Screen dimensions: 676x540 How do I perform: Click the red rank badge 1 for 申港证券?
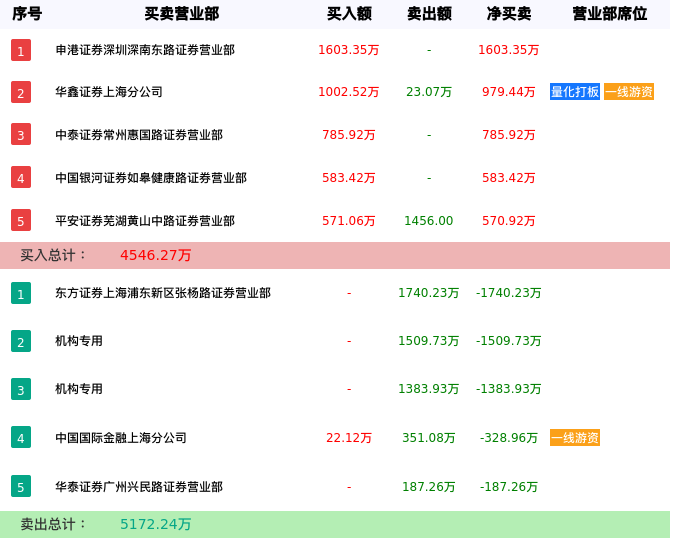(x=21, y=50)
